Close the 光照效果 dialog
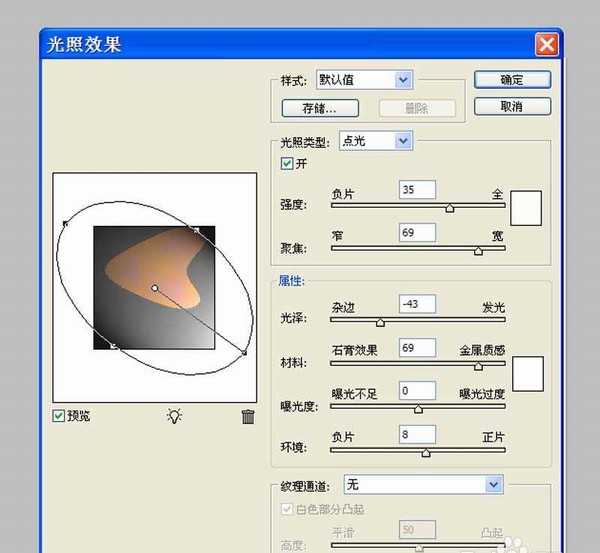 pyautogui.click(x=546, y=44)
